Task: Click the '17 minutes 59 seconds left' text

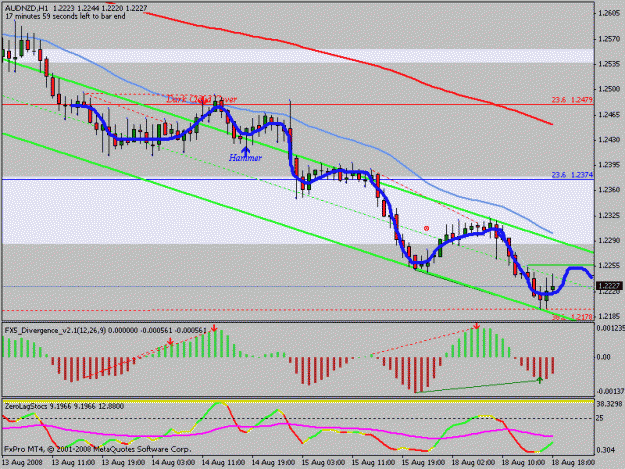Action: [x=65, y=16]
